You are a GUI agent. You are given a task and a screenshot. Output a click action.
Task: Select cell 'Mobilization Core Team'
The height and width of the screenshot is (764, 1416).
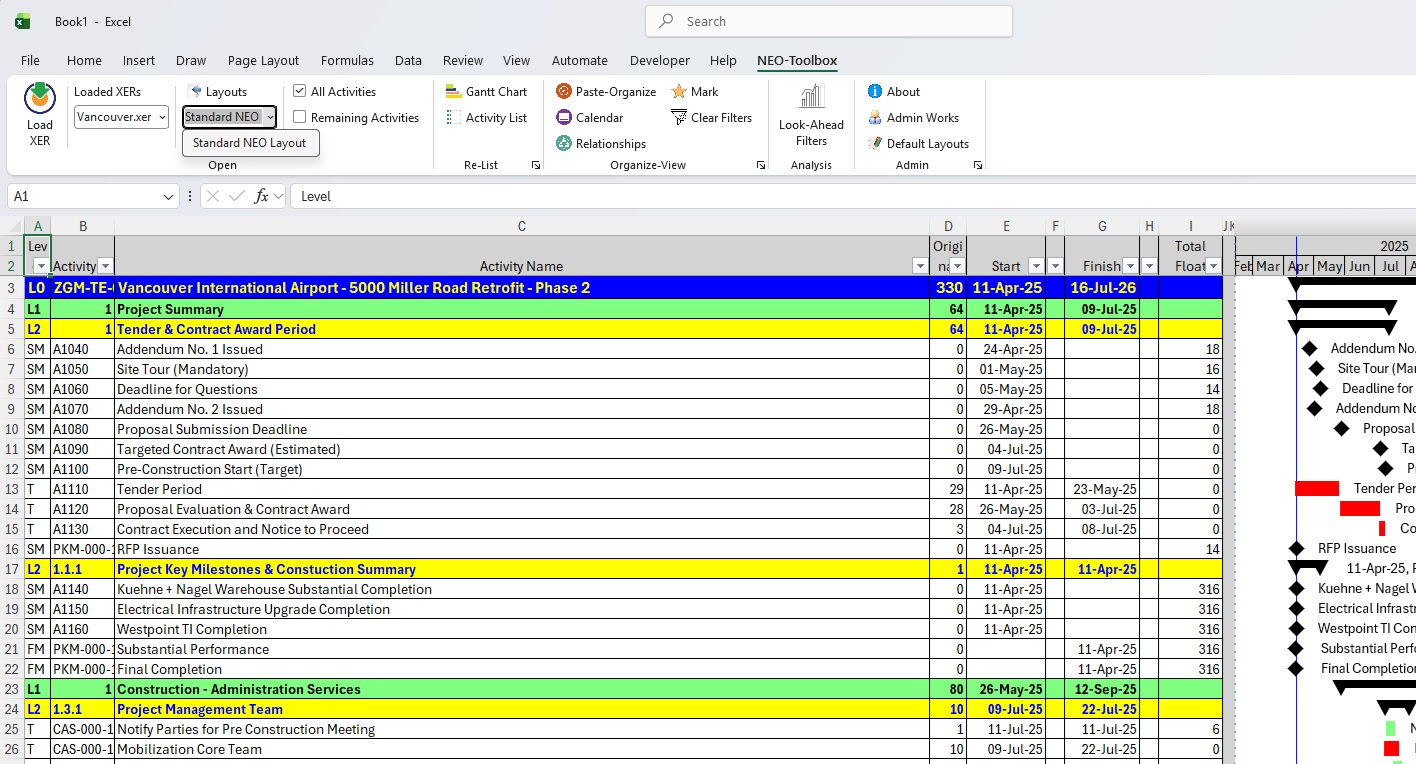[522, 749]
